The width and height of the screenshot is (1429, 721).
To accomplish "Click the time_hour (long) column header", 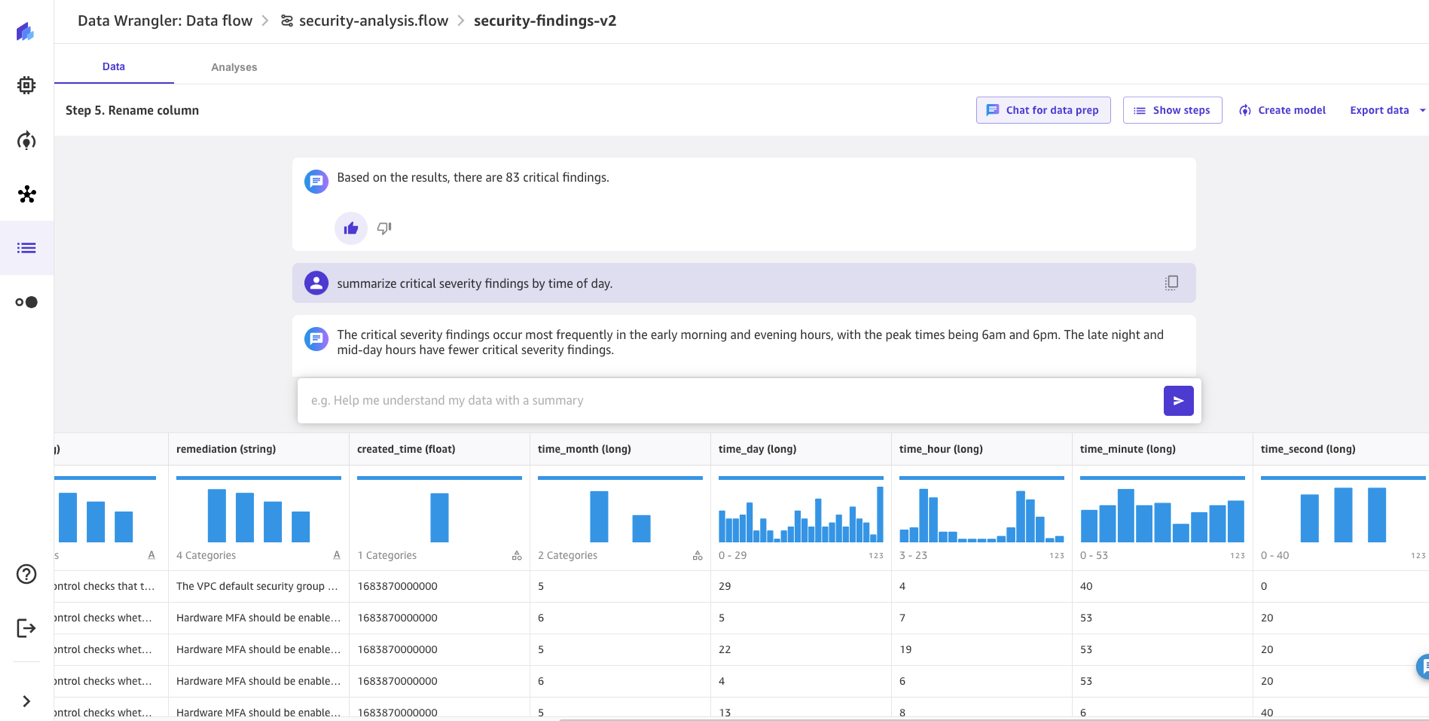I will 982,449.
